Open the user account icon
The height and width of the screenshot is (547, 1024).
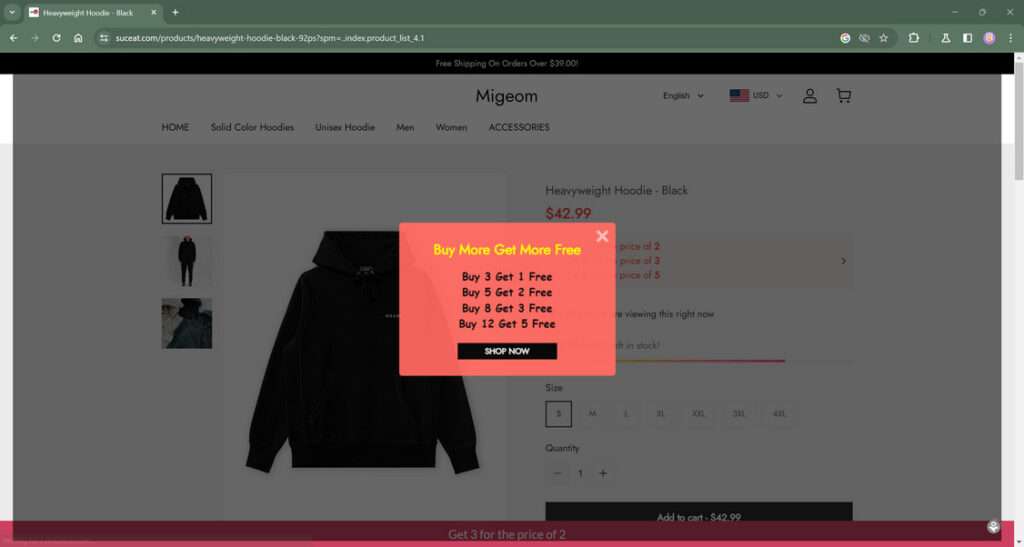pyautogui.click(x=810, y=96)
